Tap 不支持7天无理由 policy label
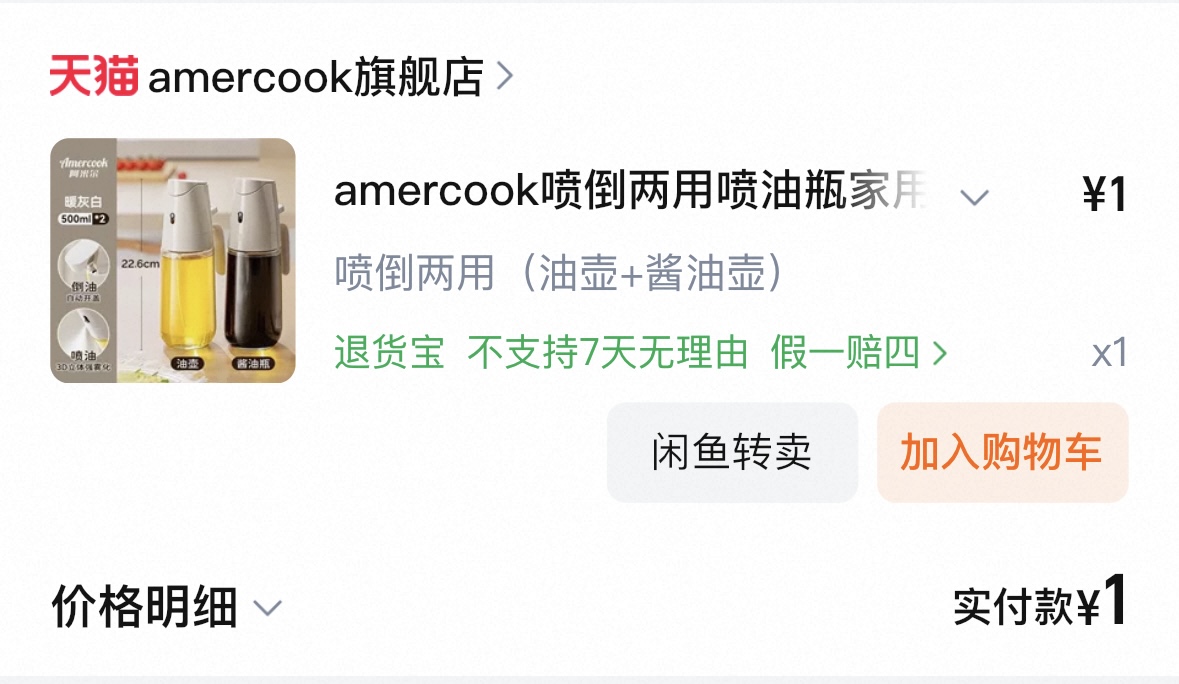1179x684 pixels. pyautogui.click(x=608, y=352)
